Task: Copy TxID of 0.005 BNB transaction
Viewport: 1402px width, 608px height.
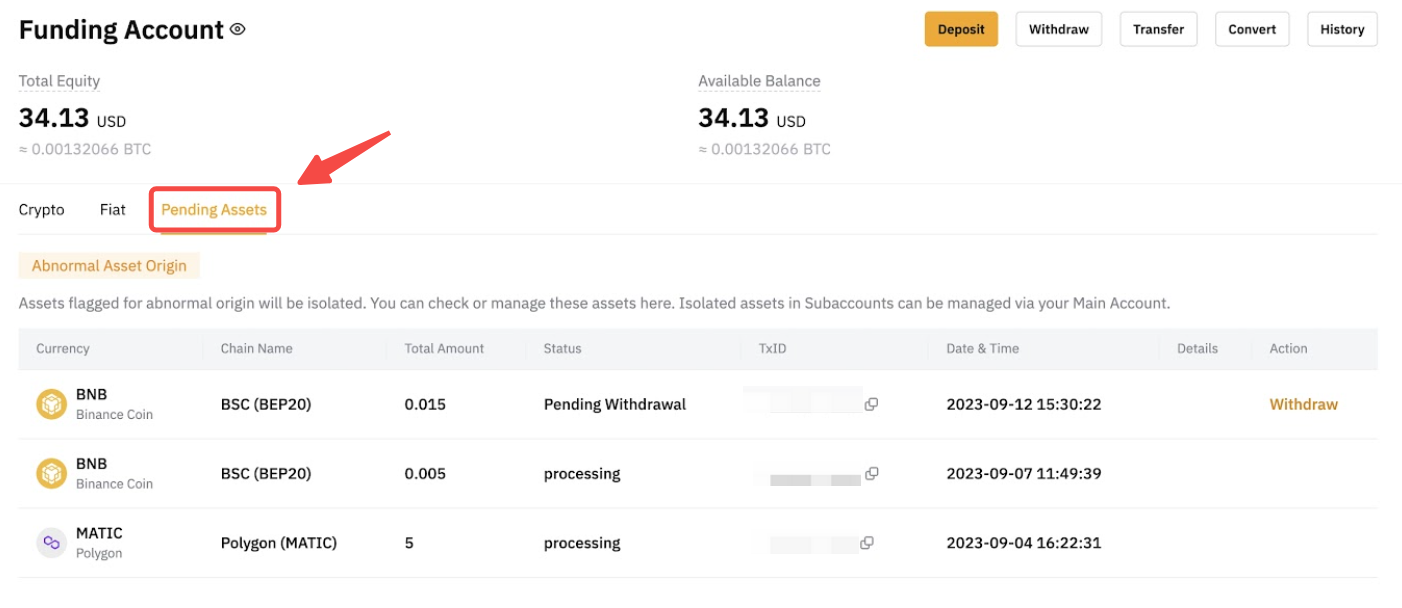Action: [871, 473]
